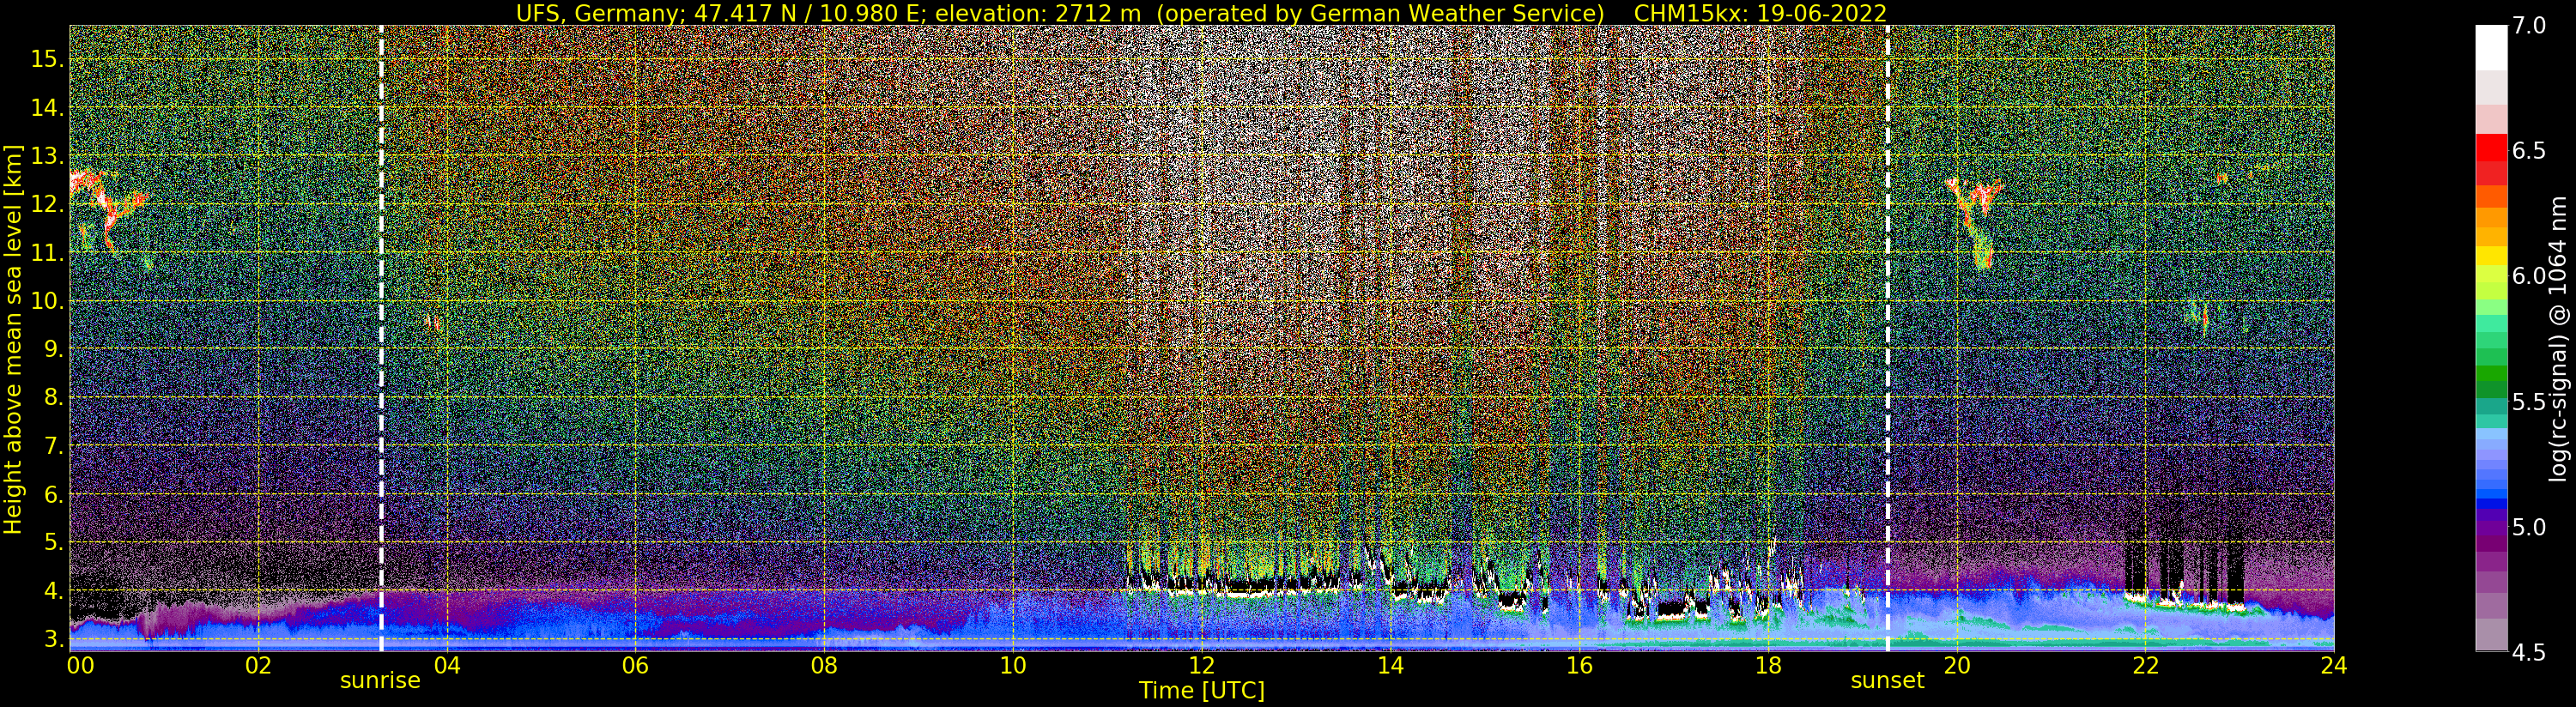Click the "5." height tick label
Image resolution: width=2576 pixels, height=707 pixels.
(53, 542)
